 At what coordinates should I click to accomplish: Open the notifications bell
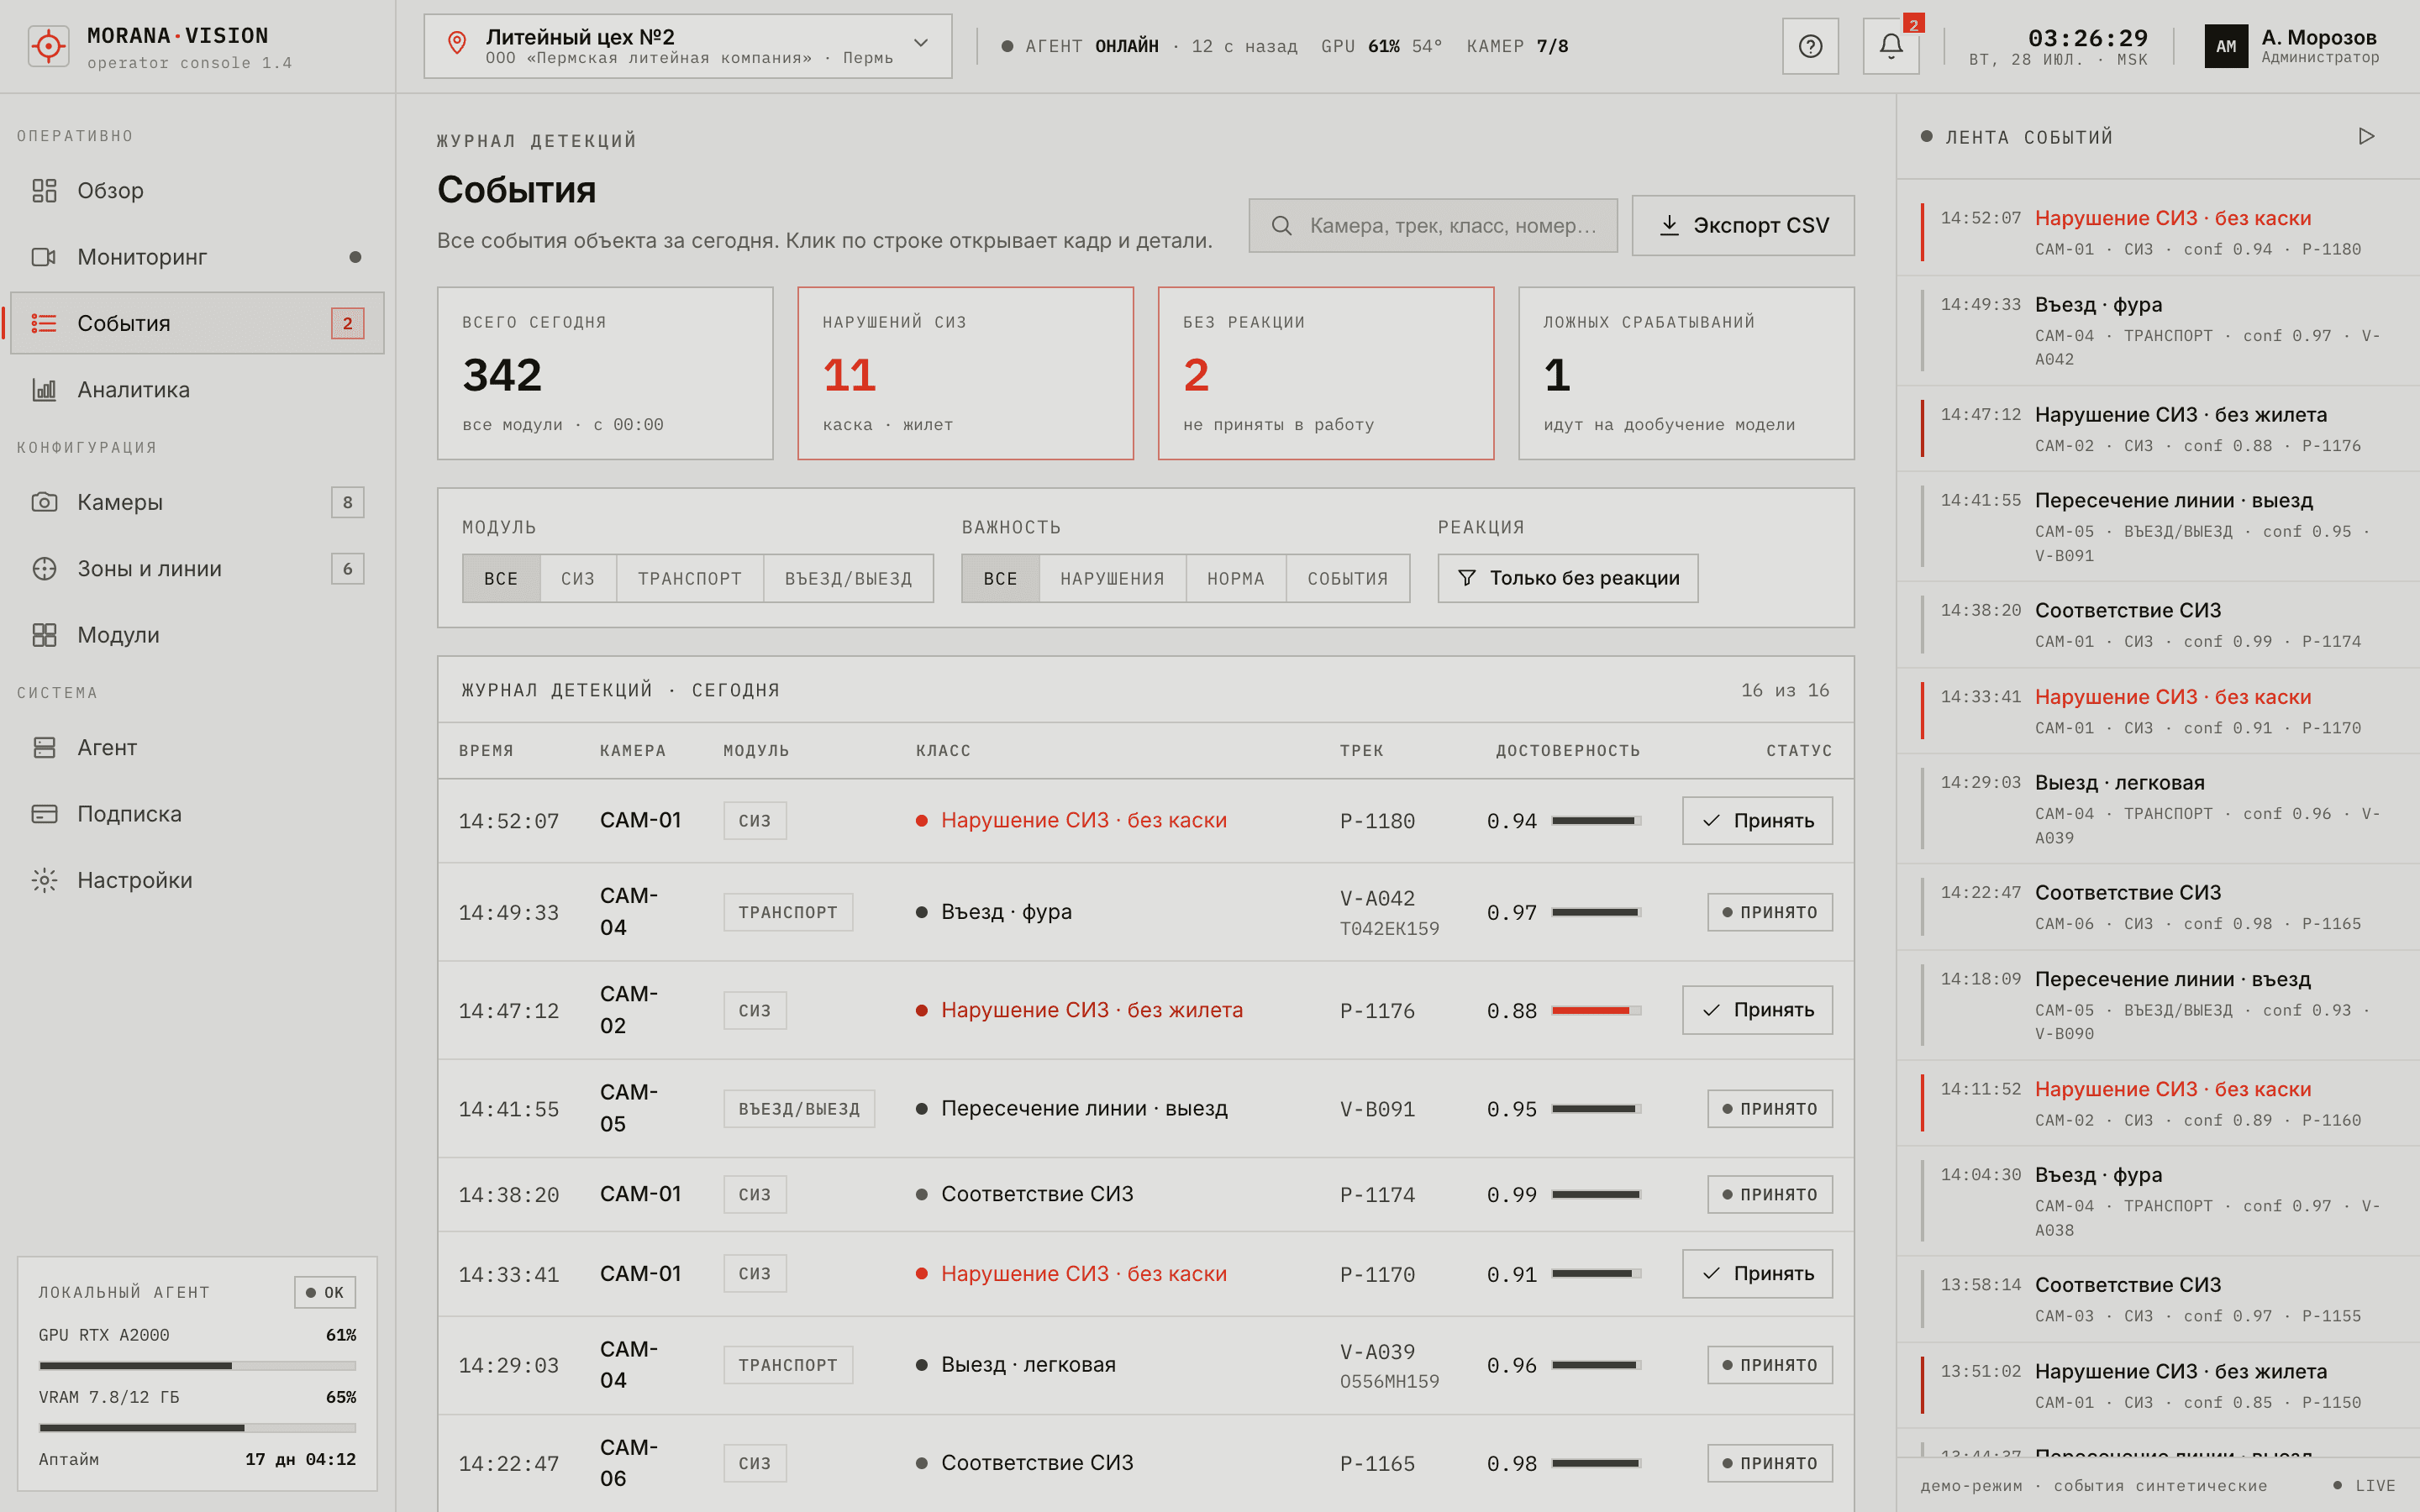[x=1890, y=46]
